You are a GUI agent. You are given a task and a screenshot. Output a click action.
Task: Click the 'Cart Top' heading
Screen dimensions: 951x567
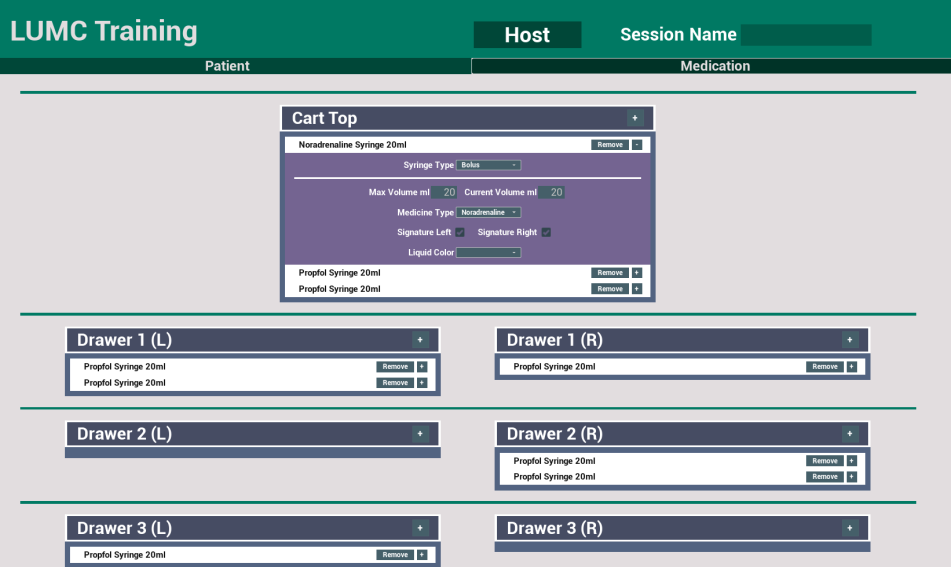click(324, 118)
